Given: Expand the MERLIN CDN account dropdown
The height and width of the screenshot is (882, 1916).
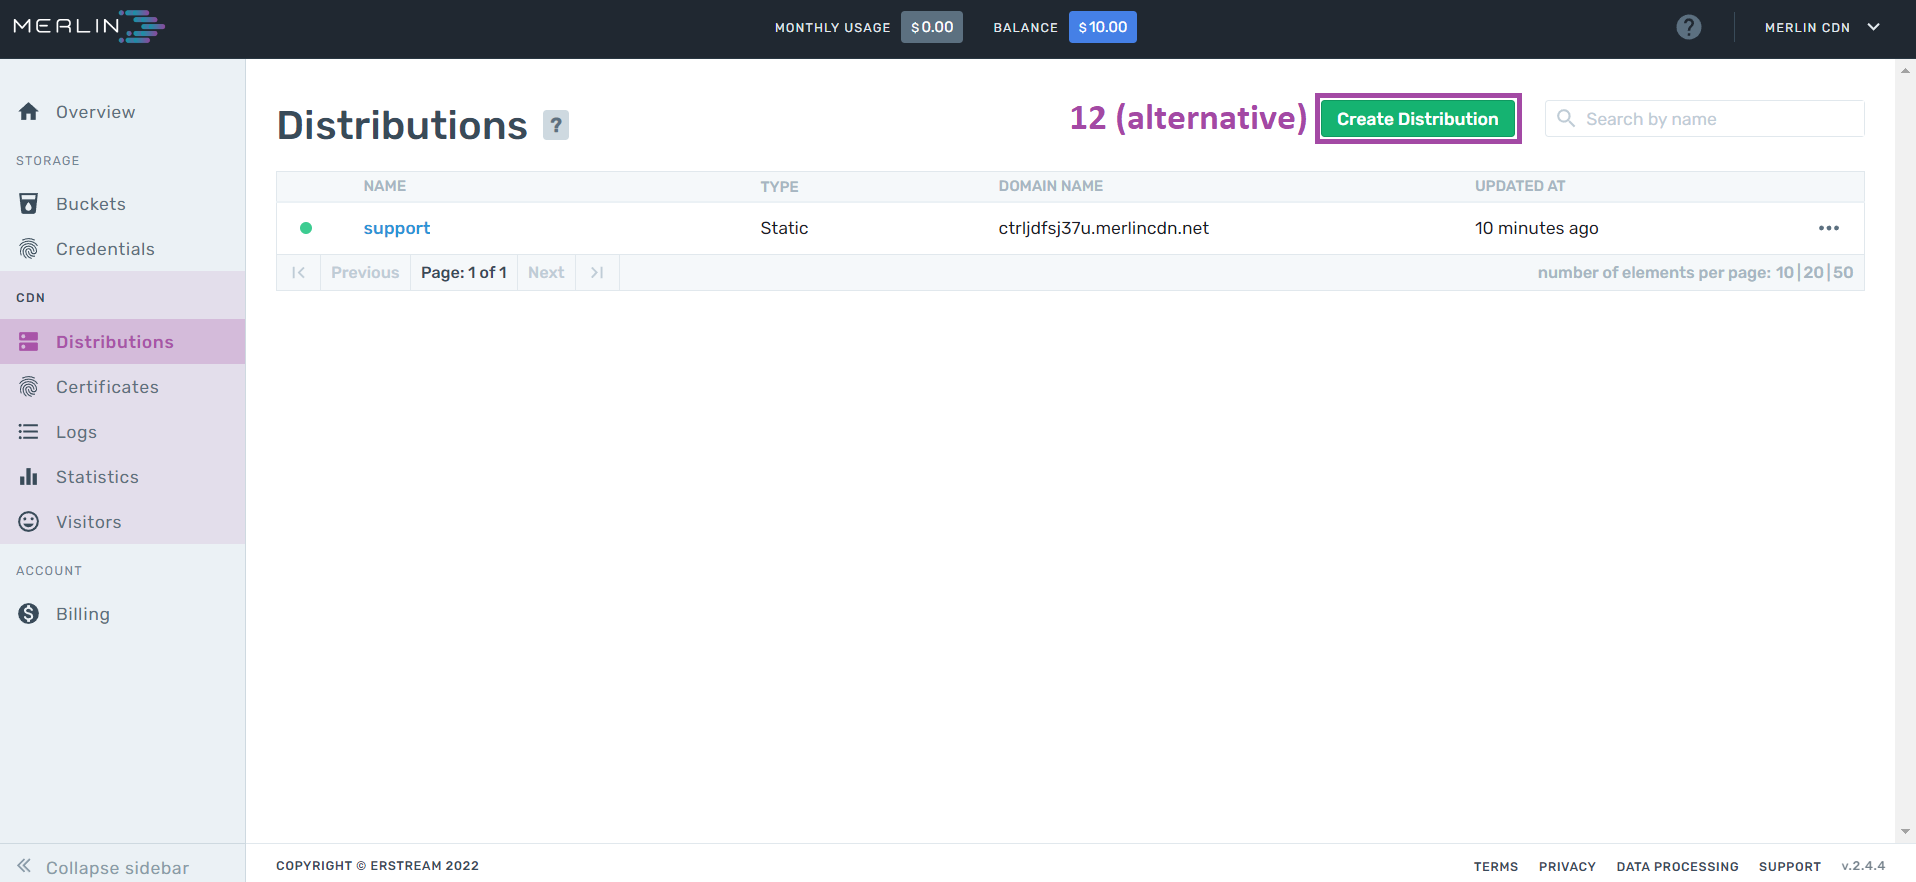Looking at the screenshot, I should pos(1822,27).
